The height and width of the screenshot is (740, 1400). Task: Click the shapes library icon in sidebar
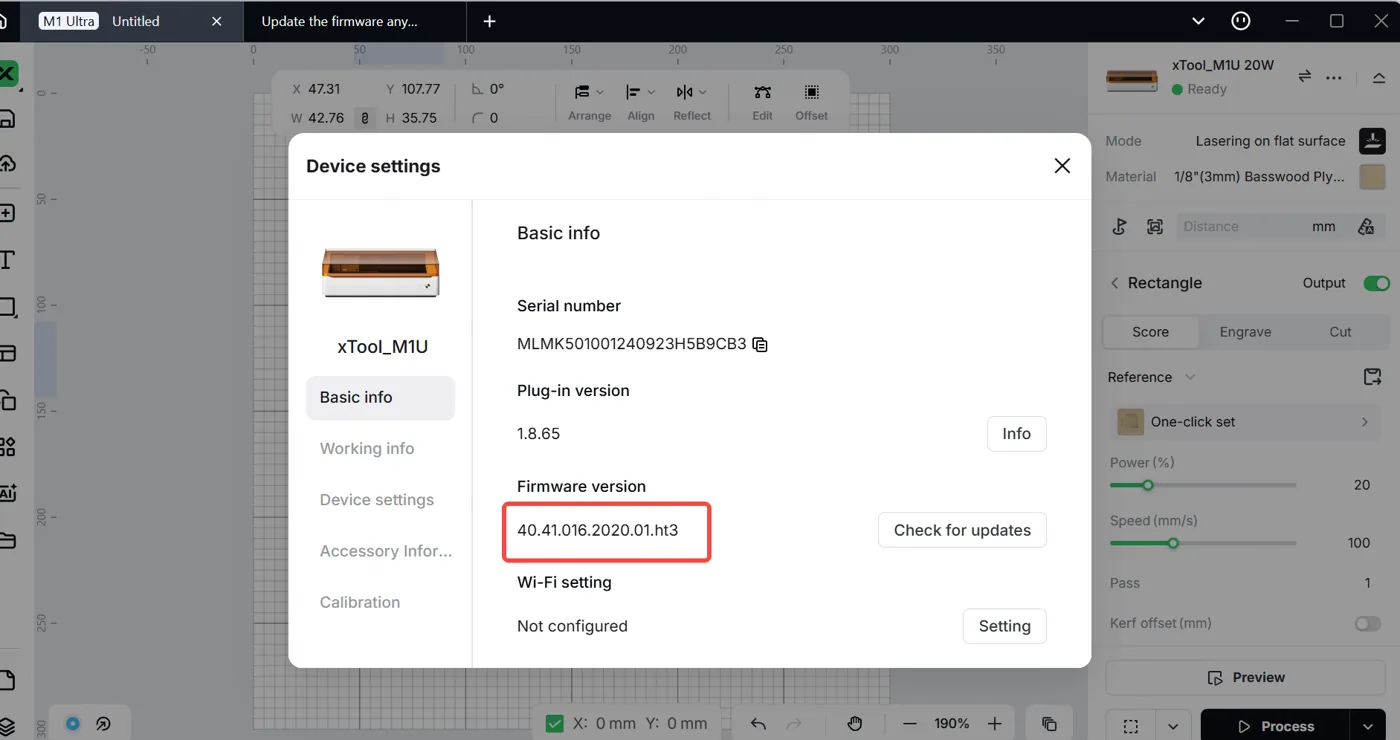coord(6,400)
